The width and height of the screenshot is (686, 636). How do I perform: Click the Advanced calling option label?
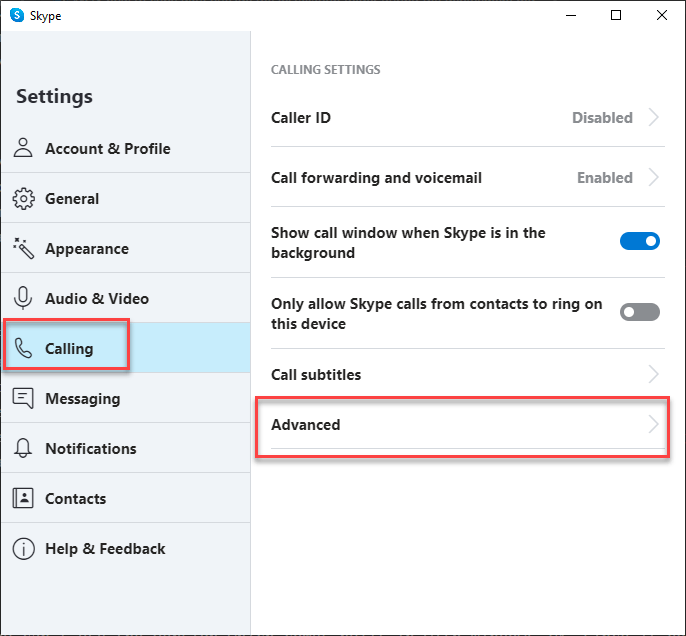306,425
